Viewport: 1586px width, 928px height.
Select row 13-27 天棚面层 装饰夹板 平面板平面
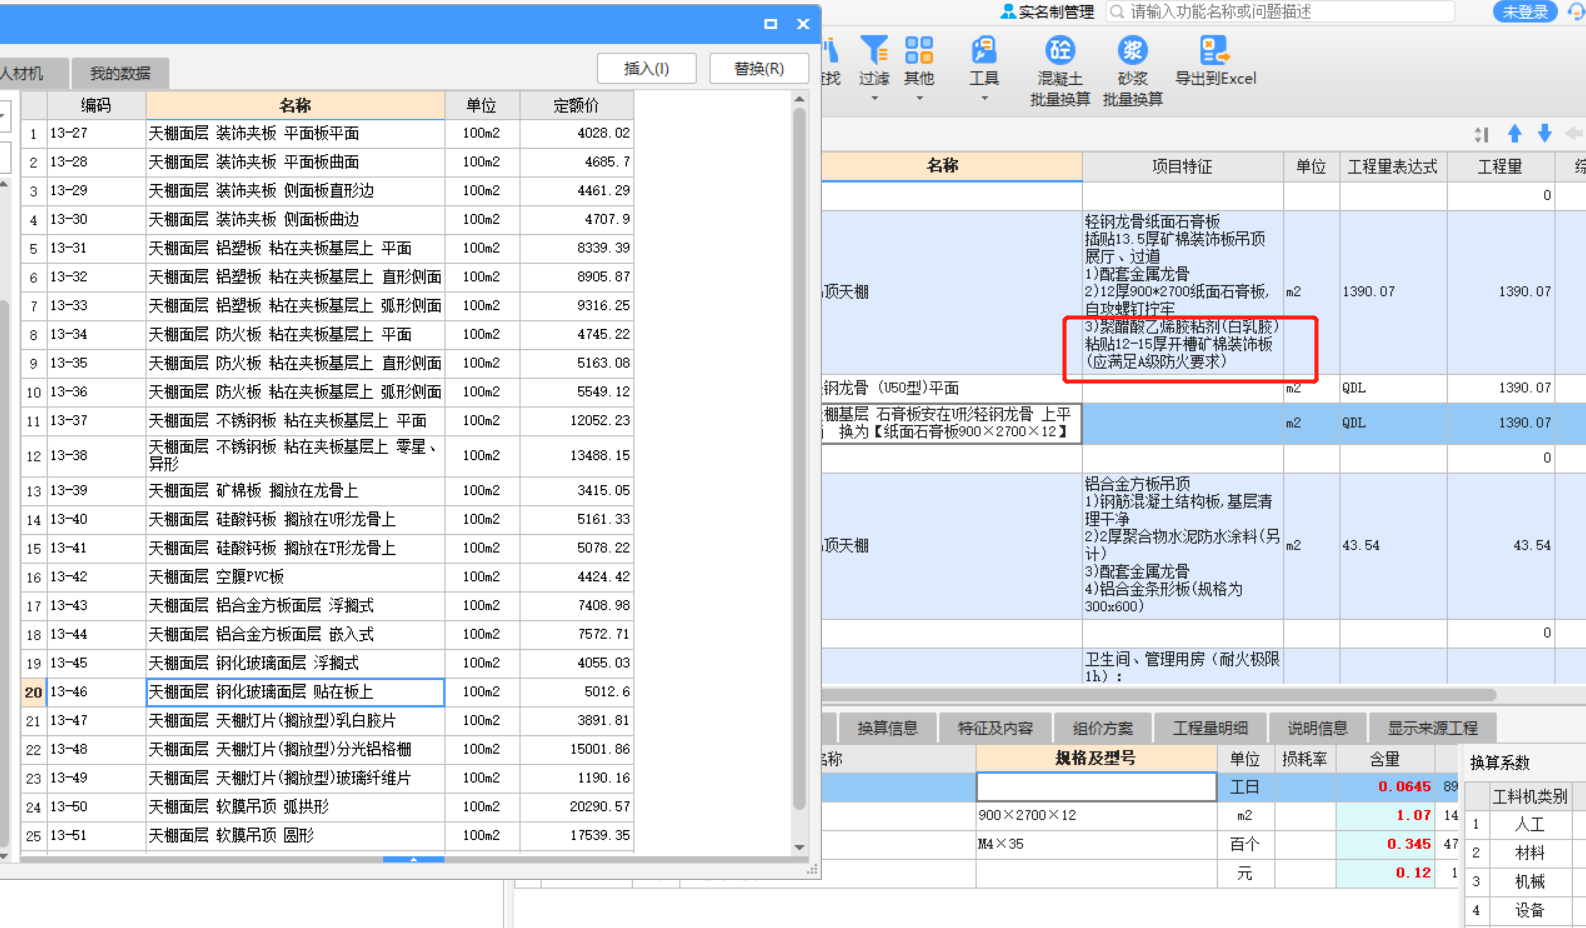click(327, 133)
